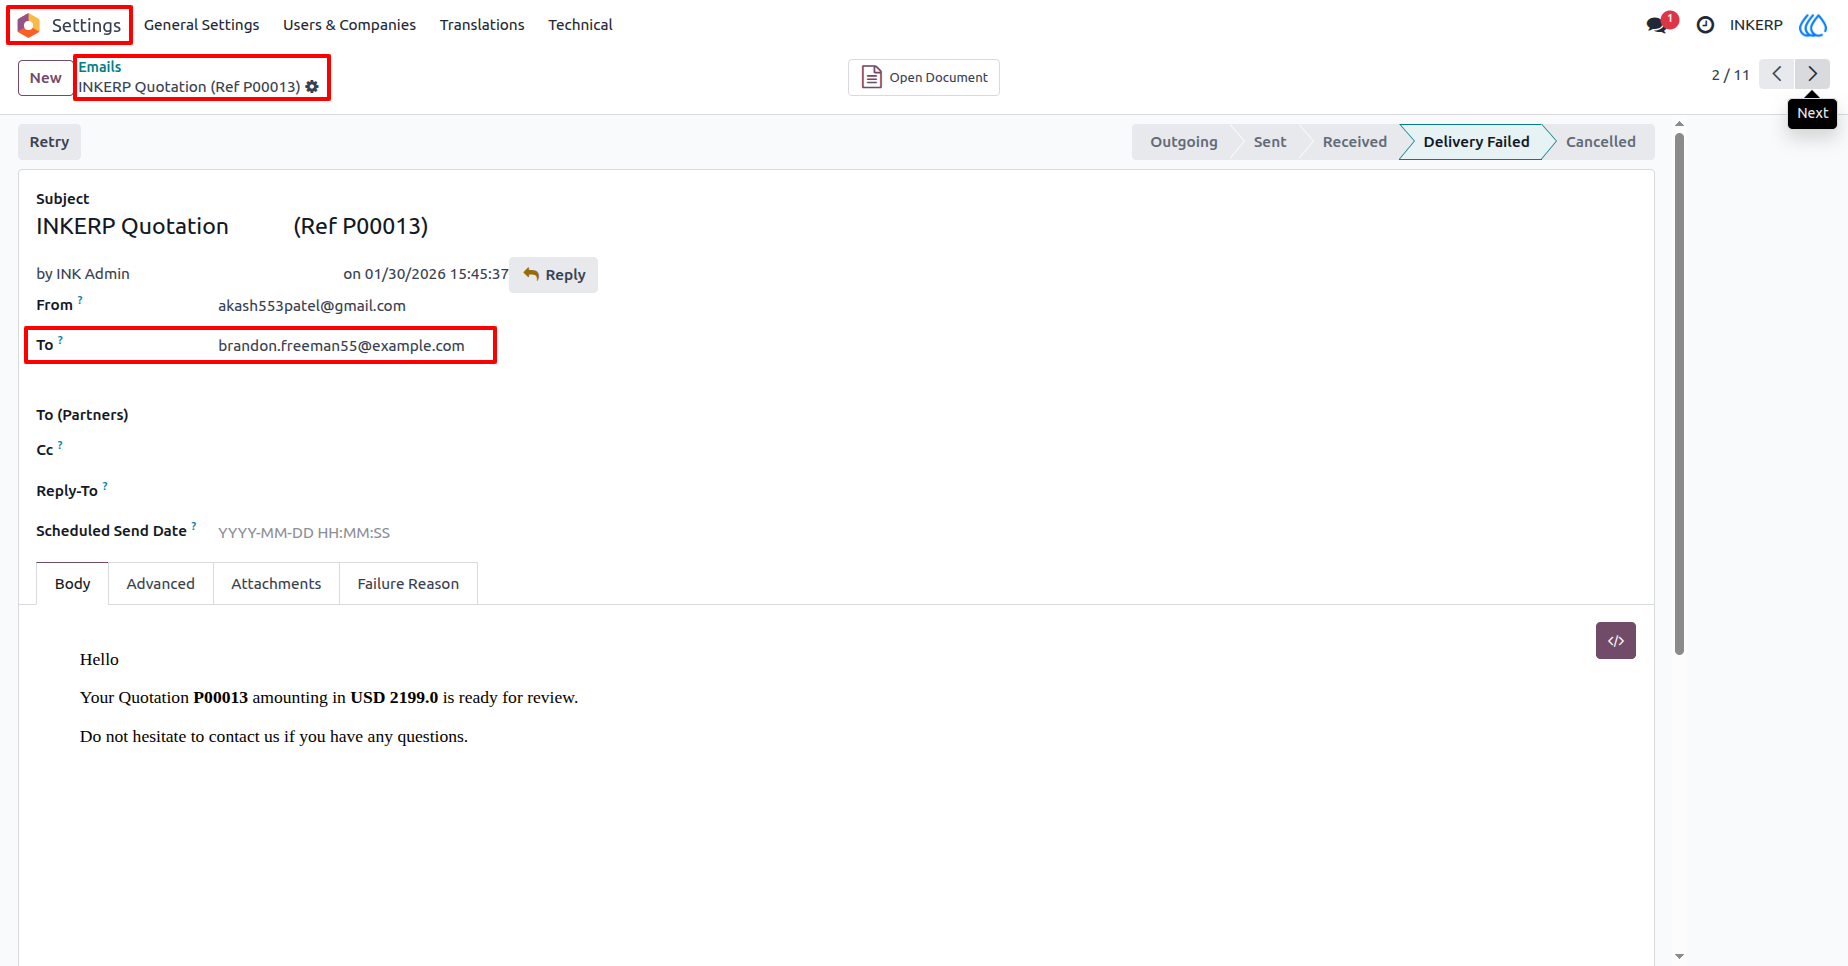Click the body text 'P00013'
This screenshot has width=1848, height=966.
[220, 698]
